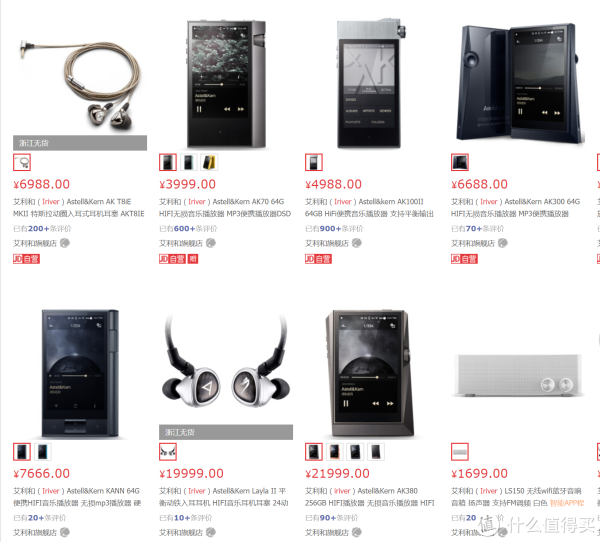Screen dimensions: 600x542
Task: Click store chat icon beside AK300 seller
Action: click(x=503, y=243)
